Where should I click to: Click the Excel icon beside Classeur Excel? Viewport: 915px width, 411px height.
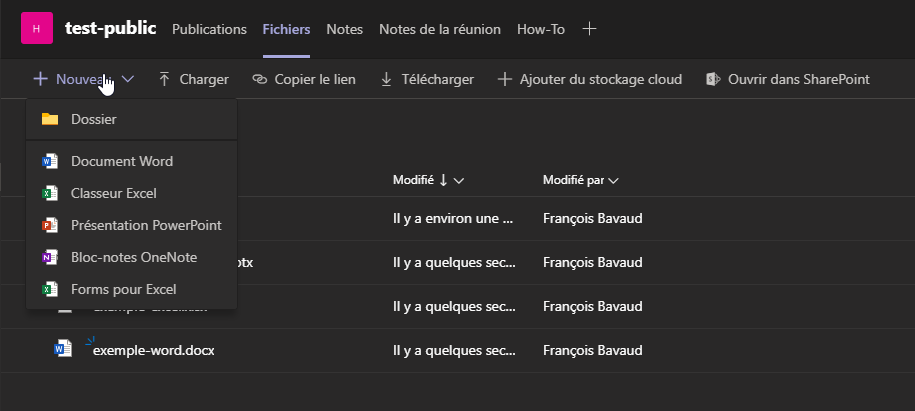[50, 193]
